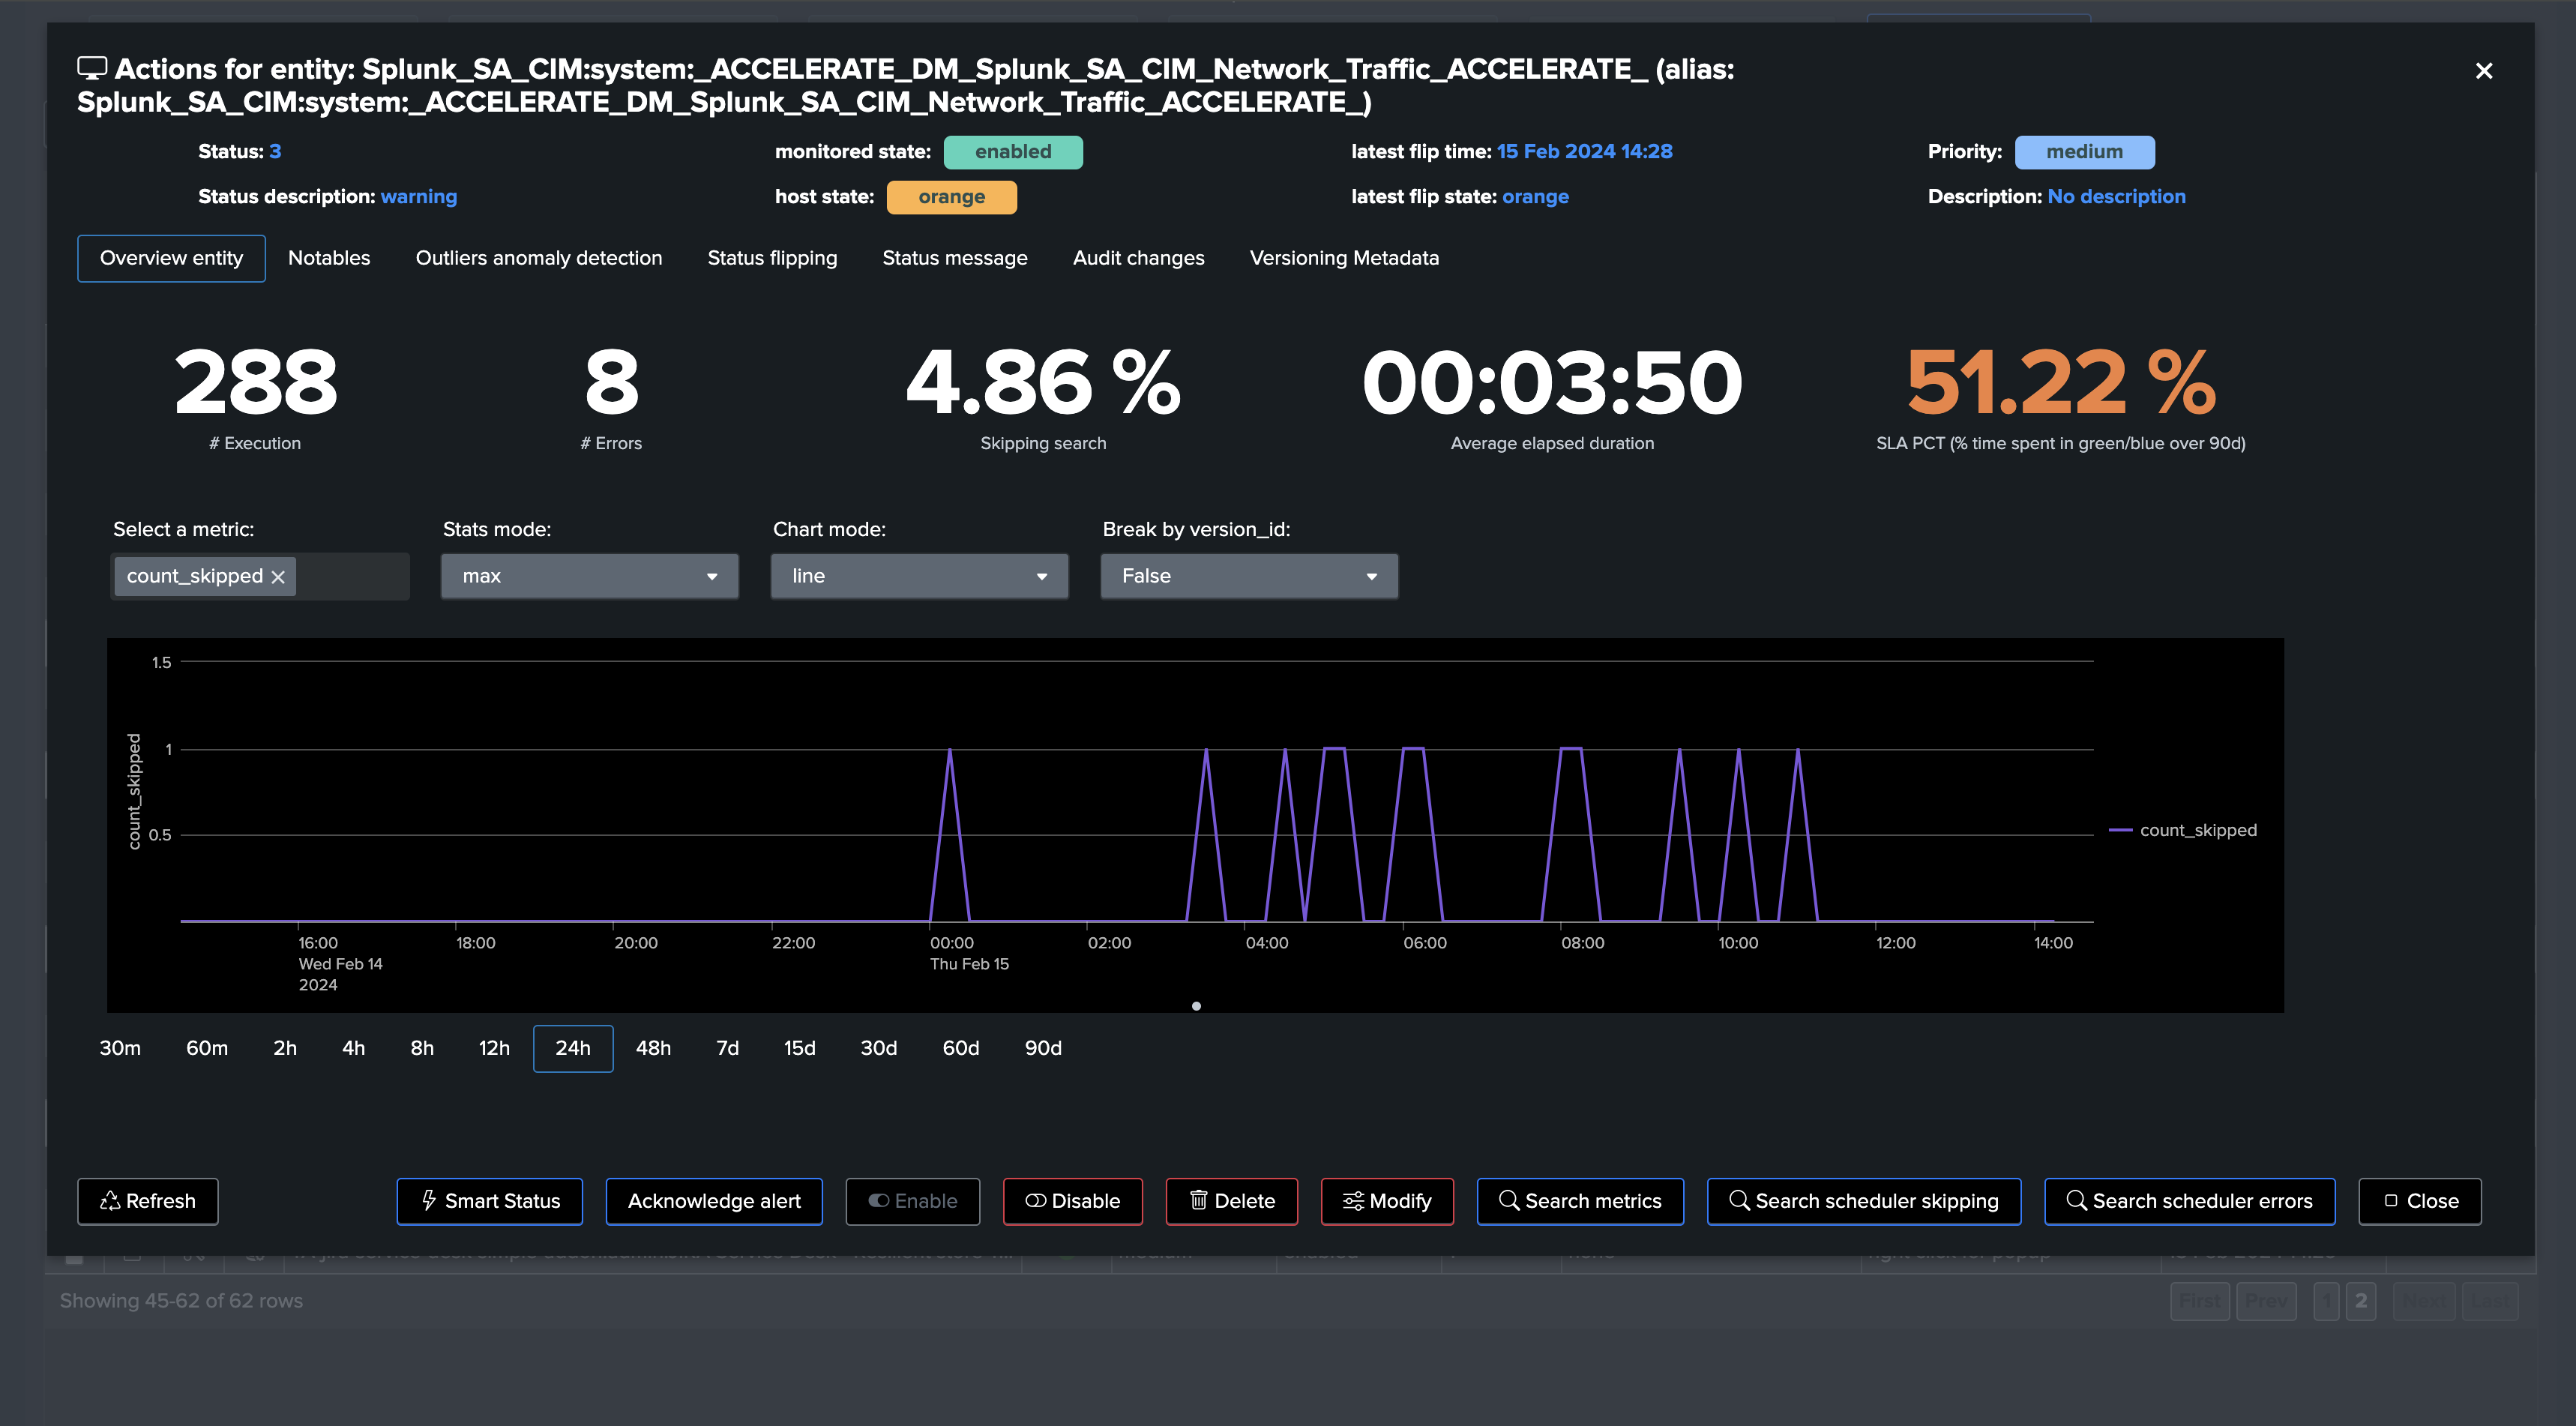Click the chart resize dot handle
Viewport: 2576px width, 1426px height.
[1196, 1006]
